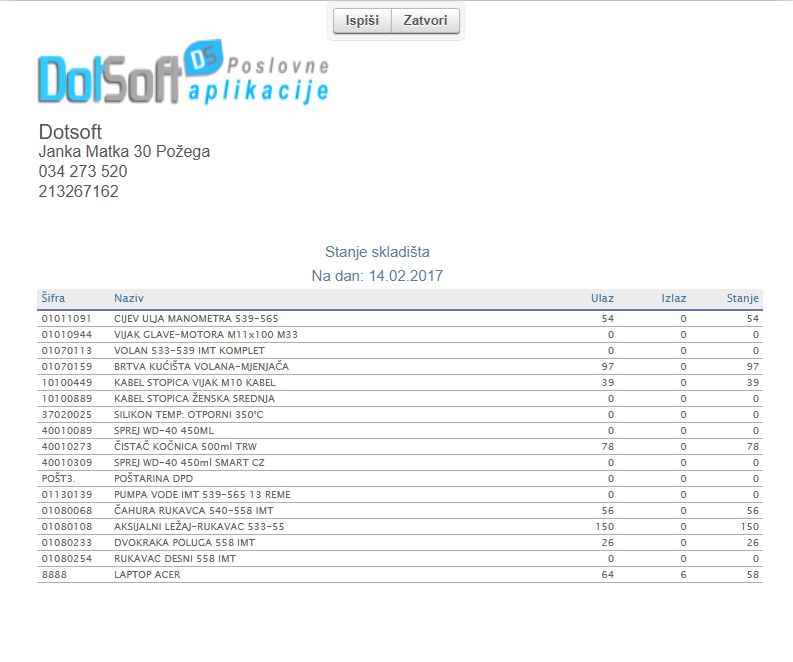Select the LAPTOP ACER row

tap(147, 575)
